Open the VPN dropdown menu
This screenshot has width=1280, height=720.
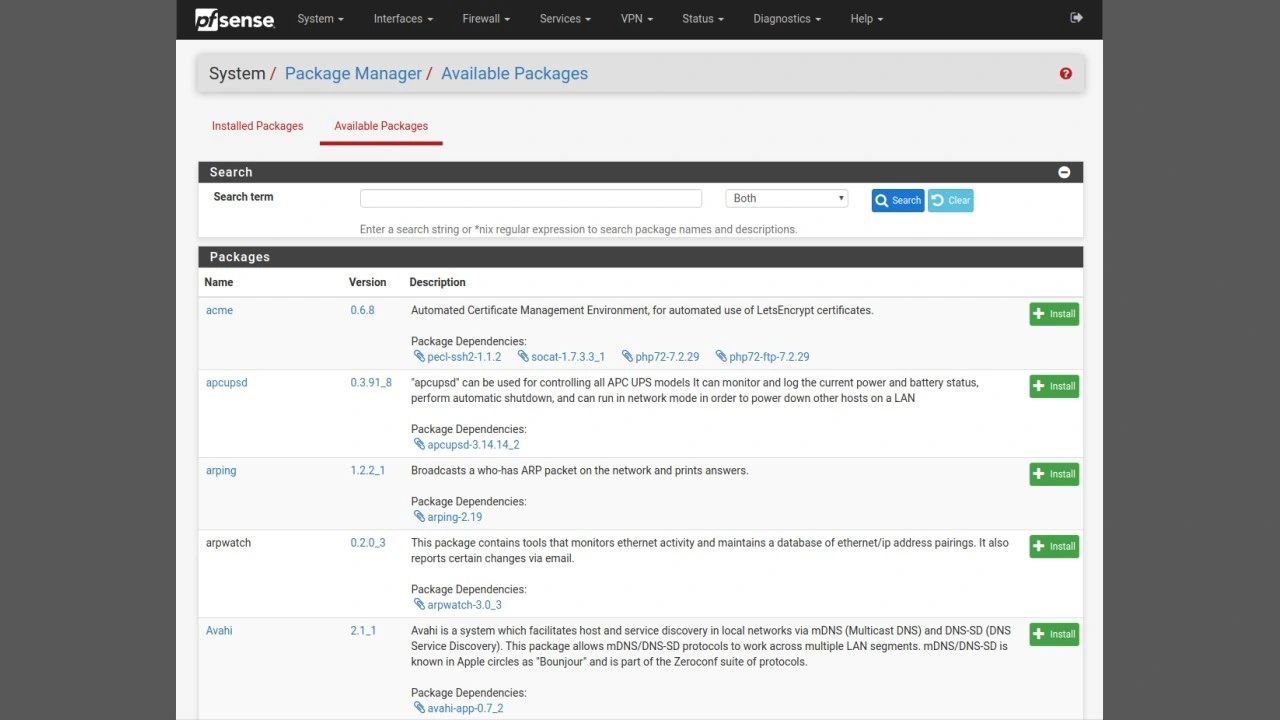[636, 19]
